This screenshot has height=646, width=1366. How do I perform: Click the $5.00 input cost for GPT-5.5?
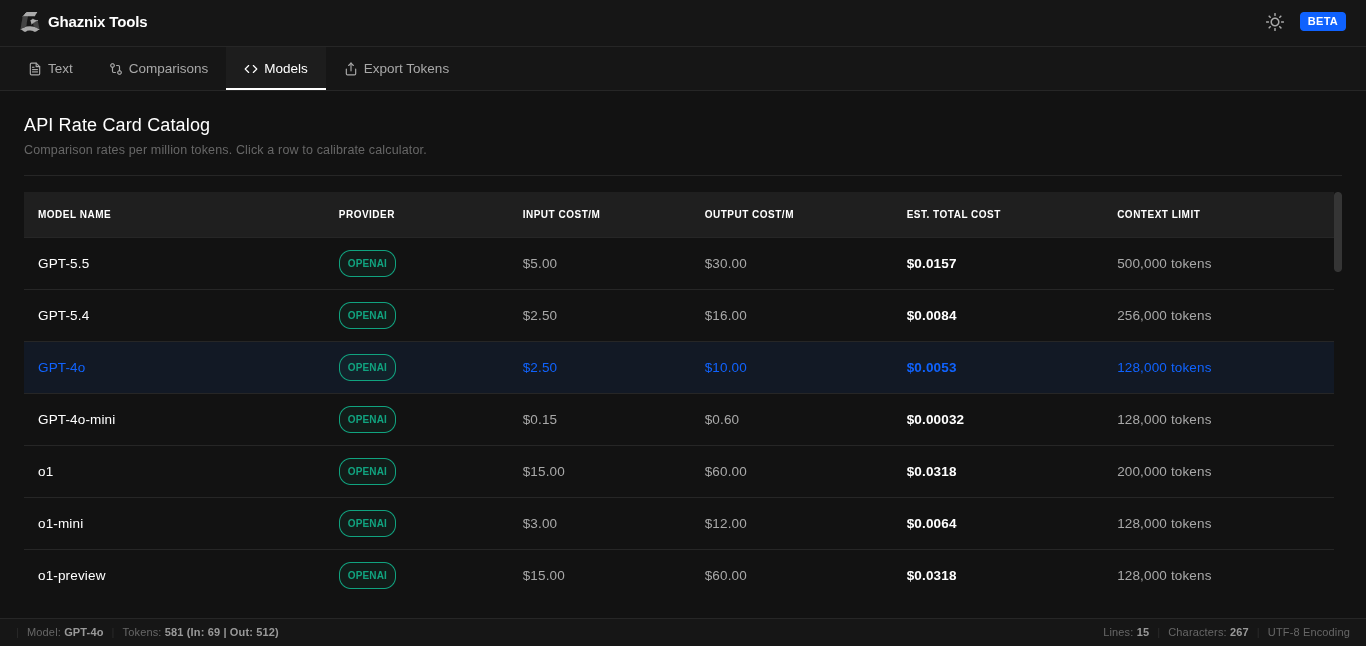[x=540, y=264]
